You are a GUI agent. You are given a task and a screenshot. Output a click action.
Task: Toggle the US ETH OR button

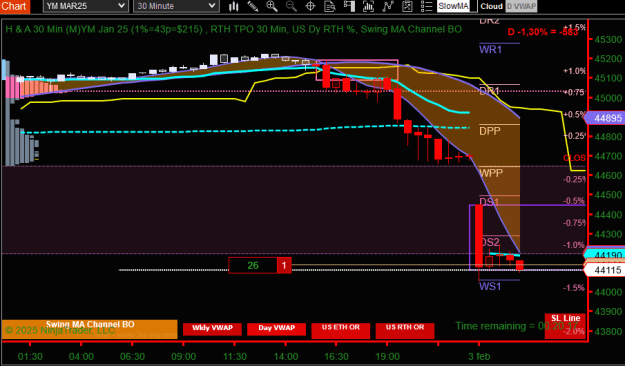[x=340, y=331]
